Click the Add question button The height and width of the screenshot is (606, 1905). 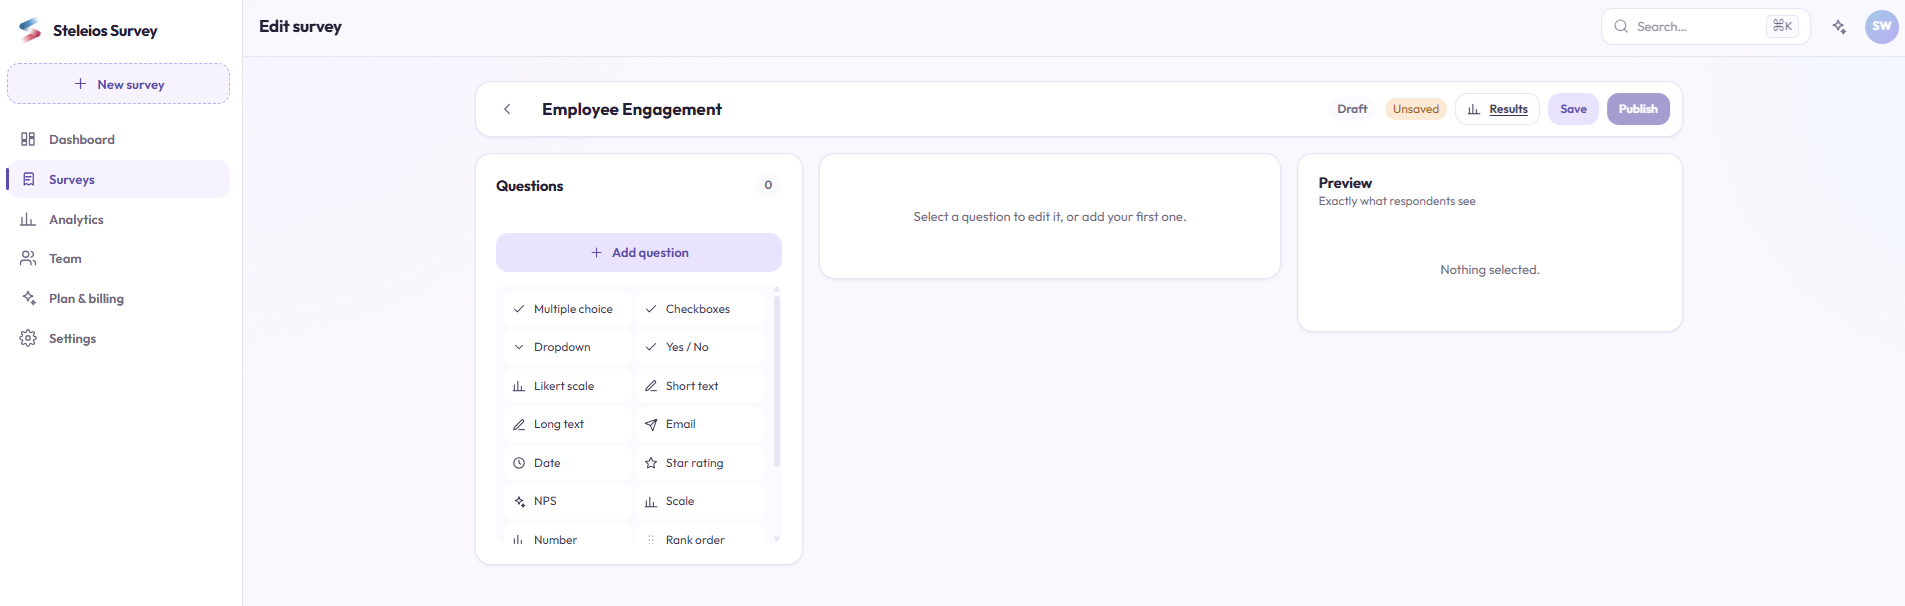639,253
